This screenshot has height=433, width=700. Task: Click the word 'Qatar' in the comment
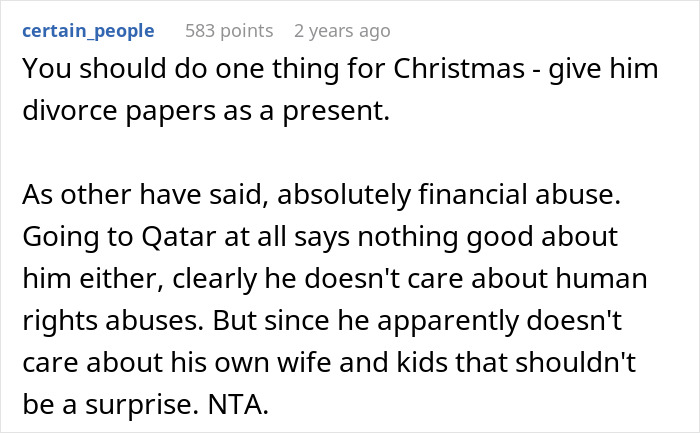178,240
